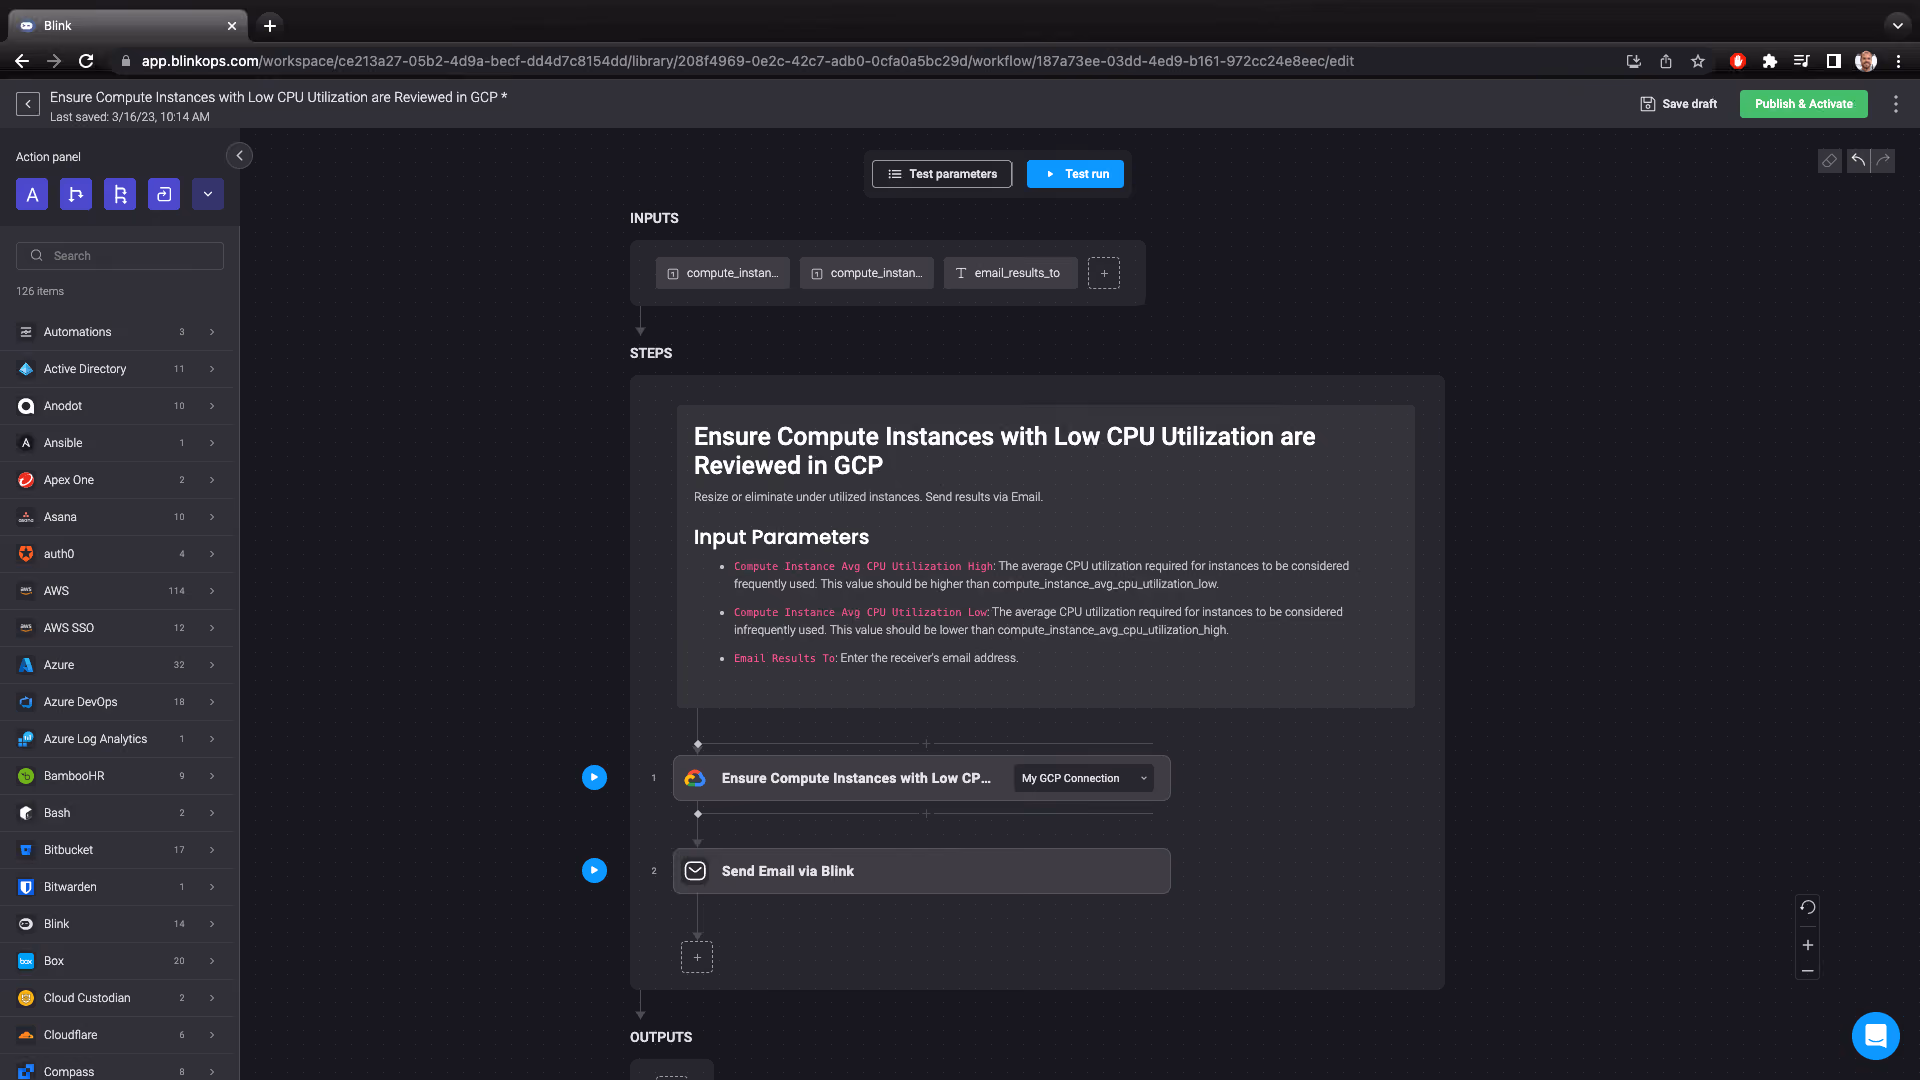Open the Send Email via Blink step

(922, 871)
